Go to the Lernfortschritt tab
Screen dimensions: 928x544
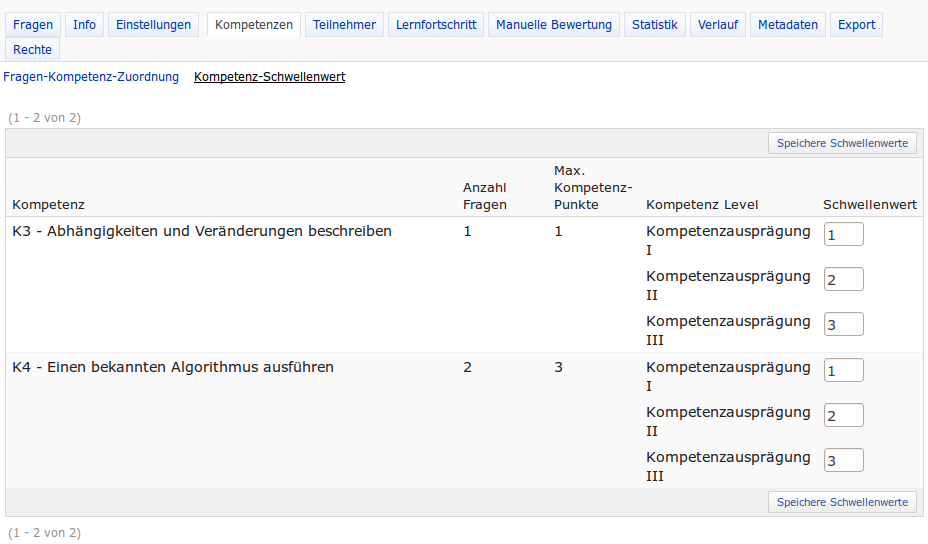point(436,25)
